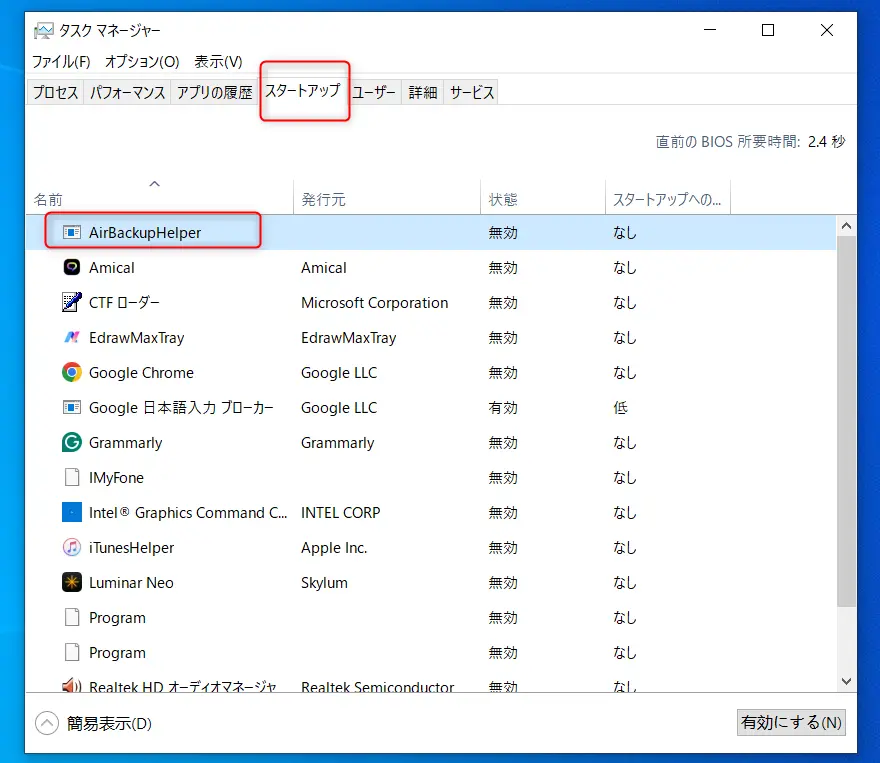
Task: Click the scrollbar up arrow
Action: tap(846, 226)
